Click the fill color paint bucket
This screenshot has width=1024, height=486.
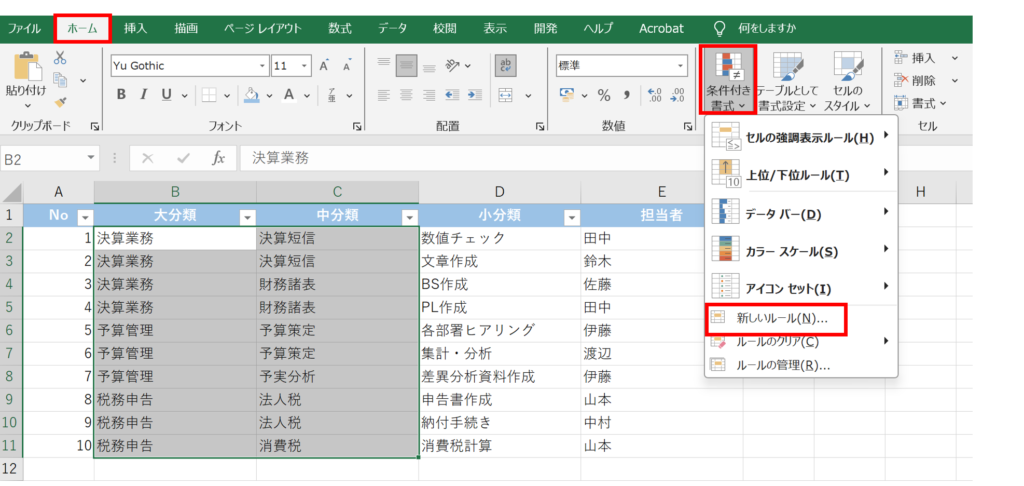click(250, 96)
